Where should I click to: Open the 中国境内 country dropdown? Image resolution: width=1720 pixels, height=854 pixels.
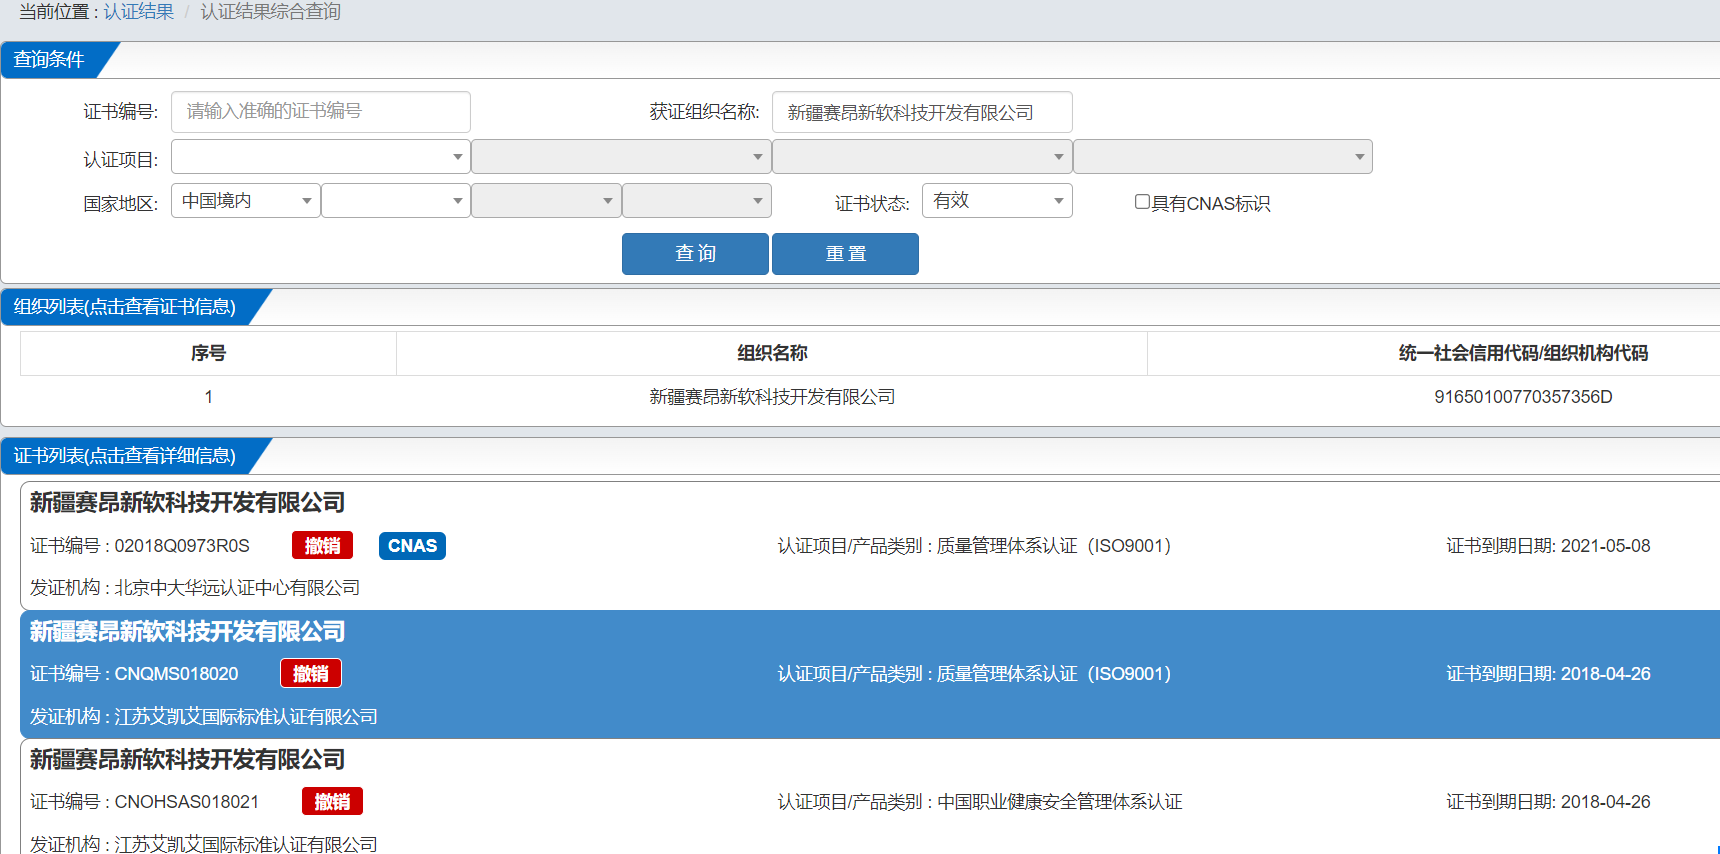point(246,201)
